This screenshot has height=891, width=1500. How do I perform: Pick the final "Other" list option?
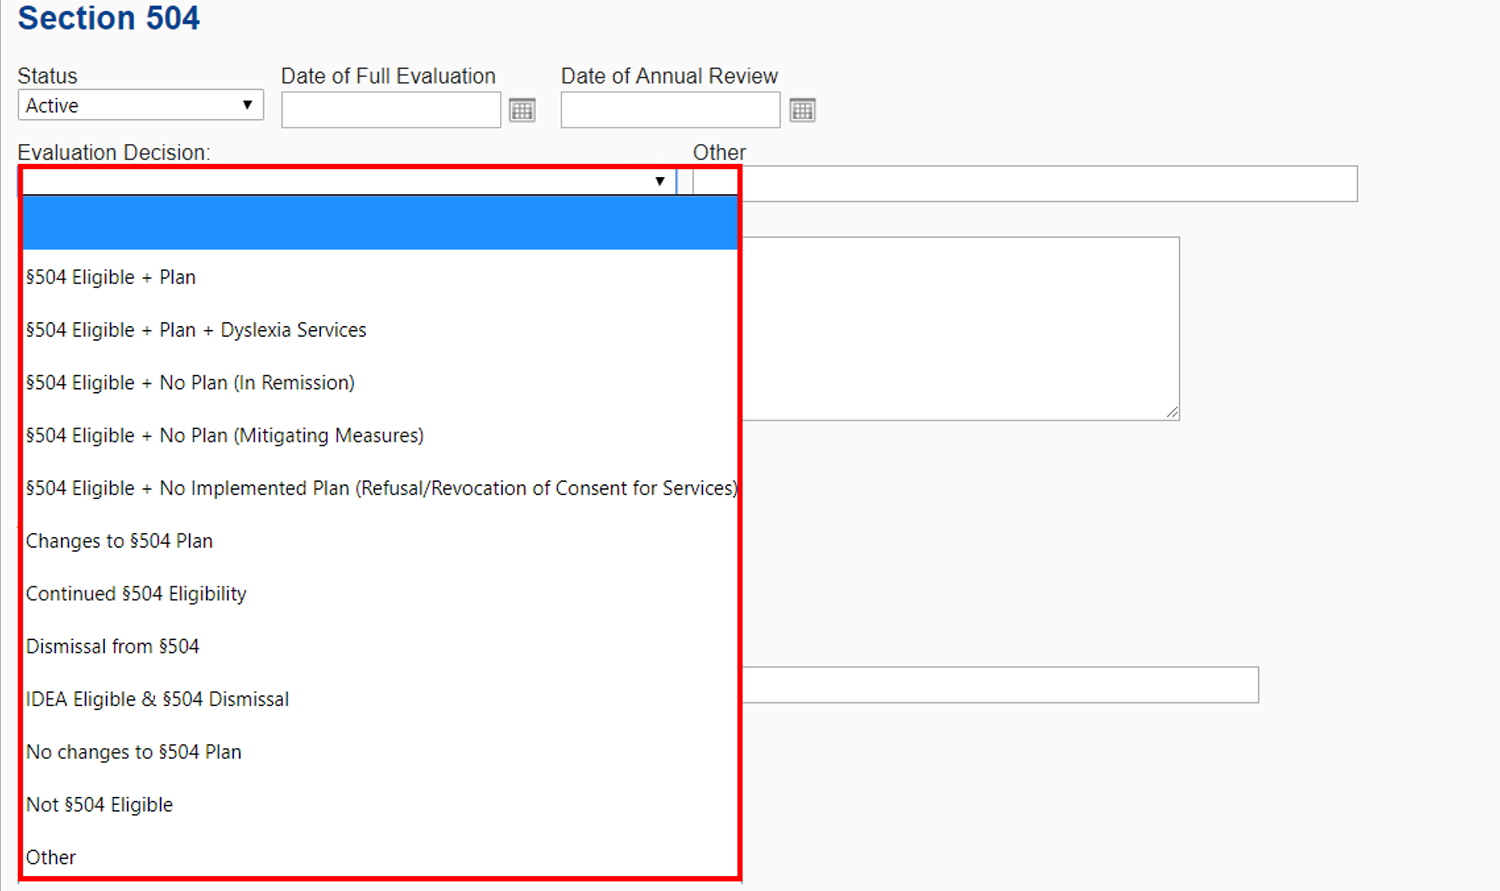51,858
